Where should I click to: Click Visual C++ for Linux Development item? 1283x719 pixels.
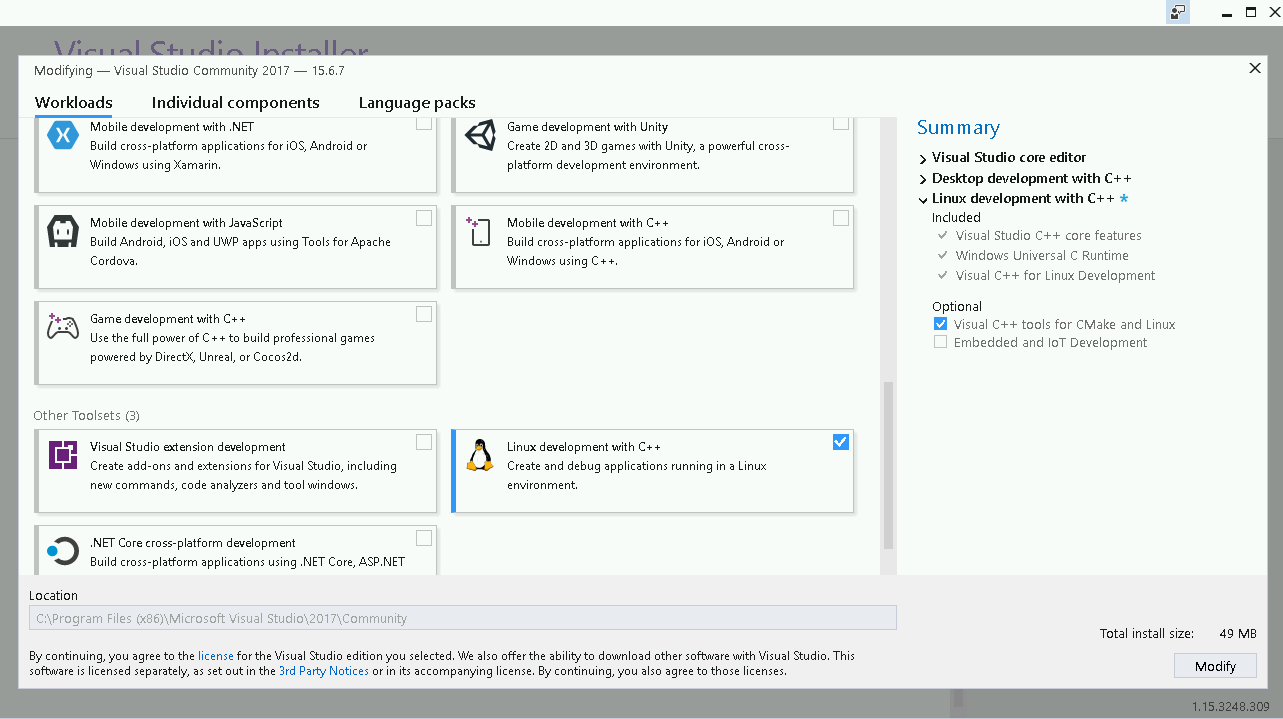(x=1055, y=276)
